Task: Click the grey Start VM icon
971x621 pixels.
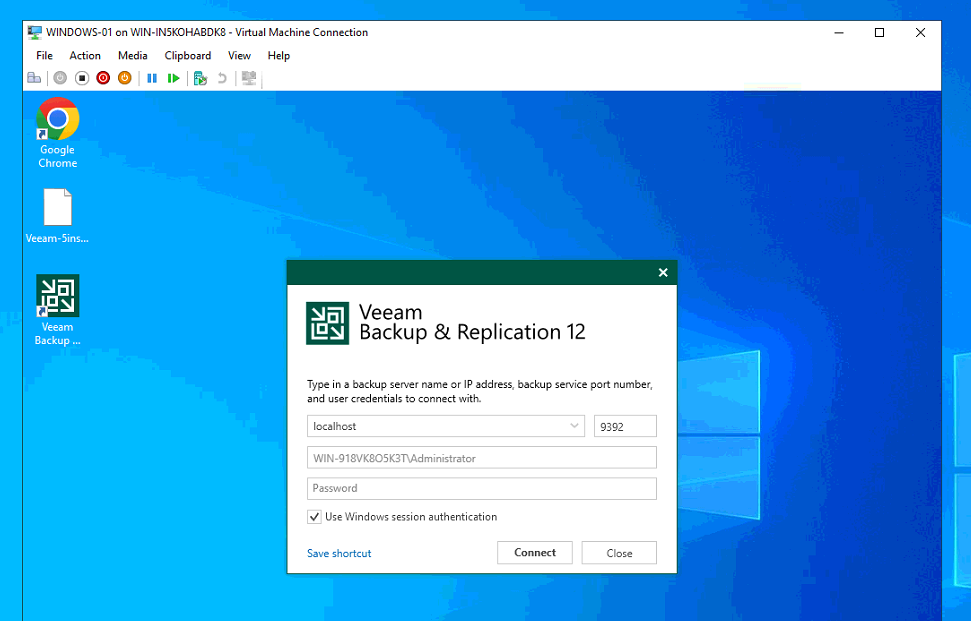Action: coord(60,78)
